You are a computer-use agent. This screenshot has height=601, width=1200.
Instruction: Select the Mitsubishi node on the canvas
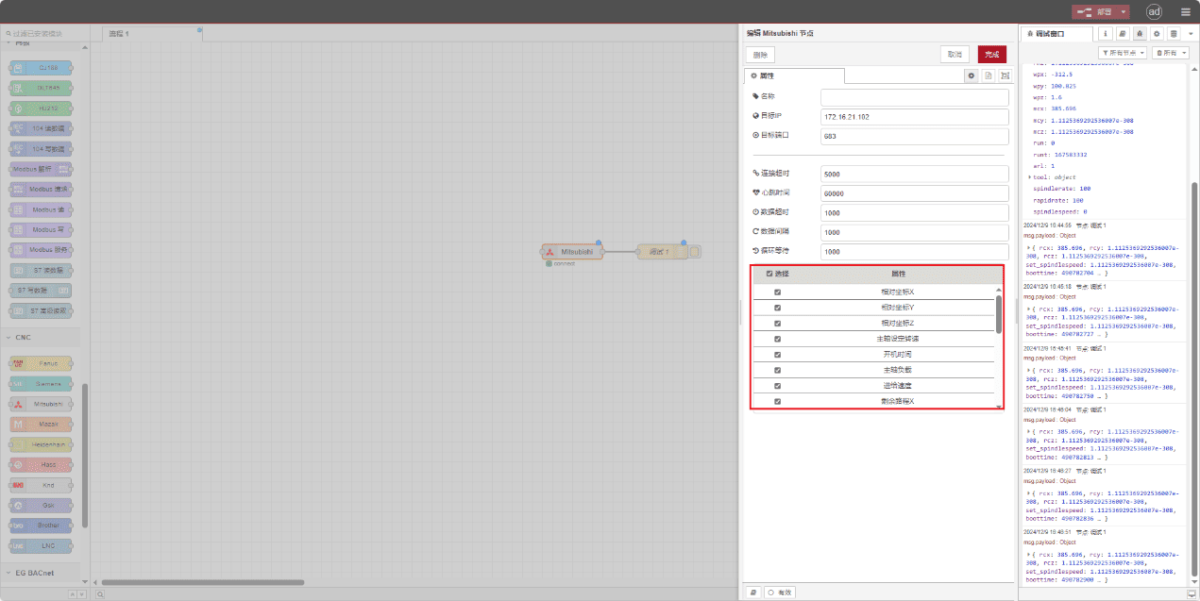tap(572, 252)
